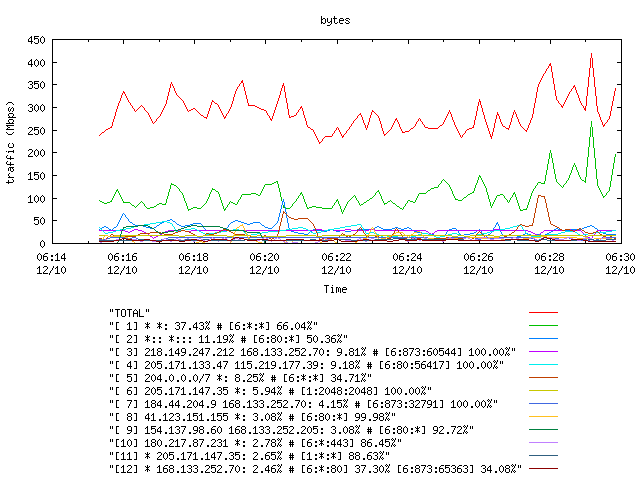The image size is (640, 480).
Task: Click the 06:20 12/10 time axis label
Action: tap(264, 264)
